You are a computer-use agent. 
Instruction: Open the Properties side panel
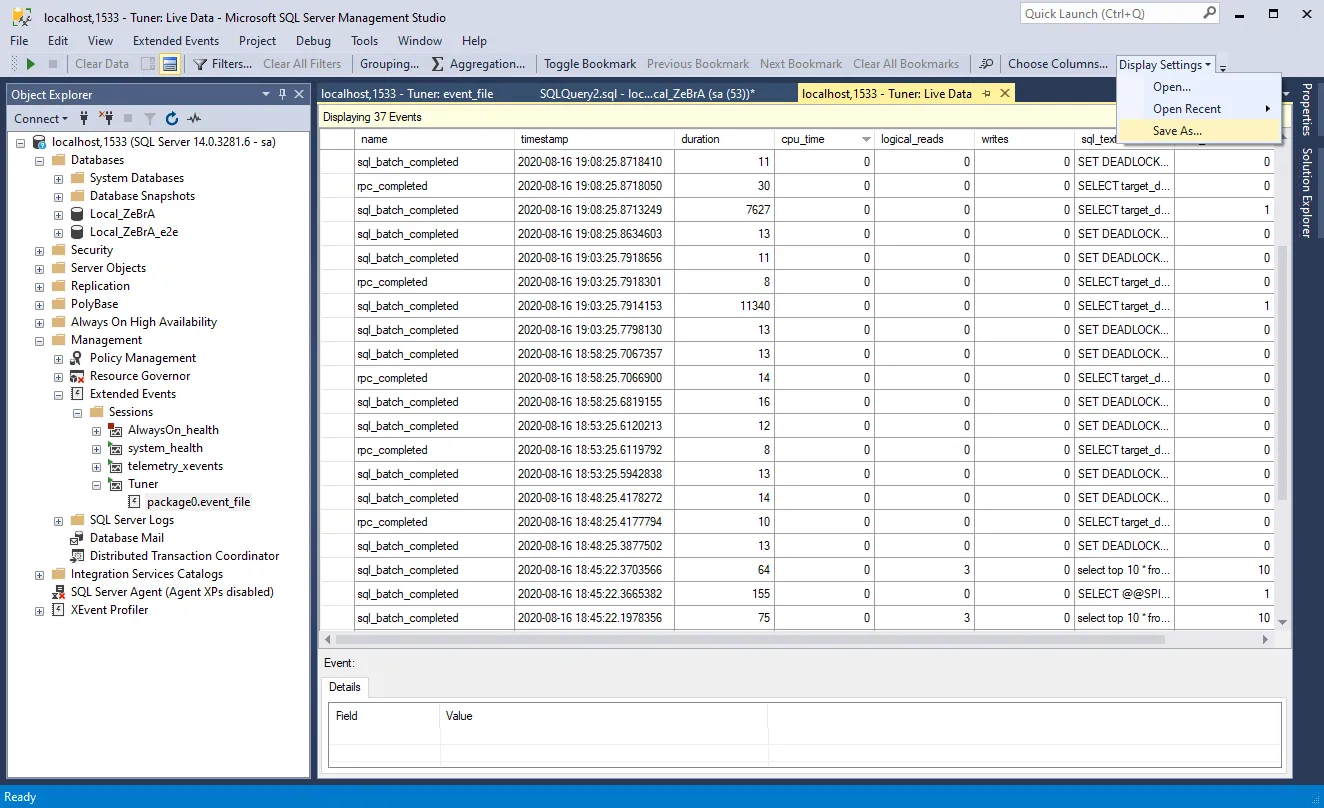click(1306, 110)
